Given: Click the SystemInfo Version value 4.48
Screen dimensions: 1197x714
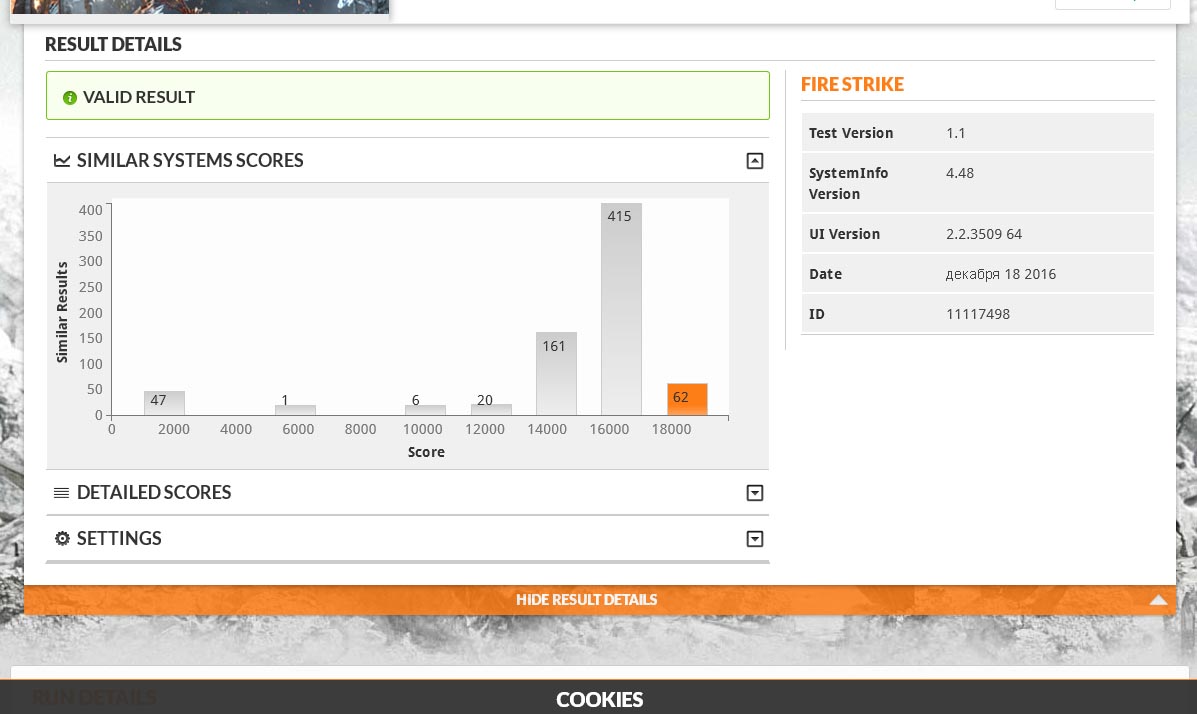Looking at the screenshot, I should (x=960, y=173).
